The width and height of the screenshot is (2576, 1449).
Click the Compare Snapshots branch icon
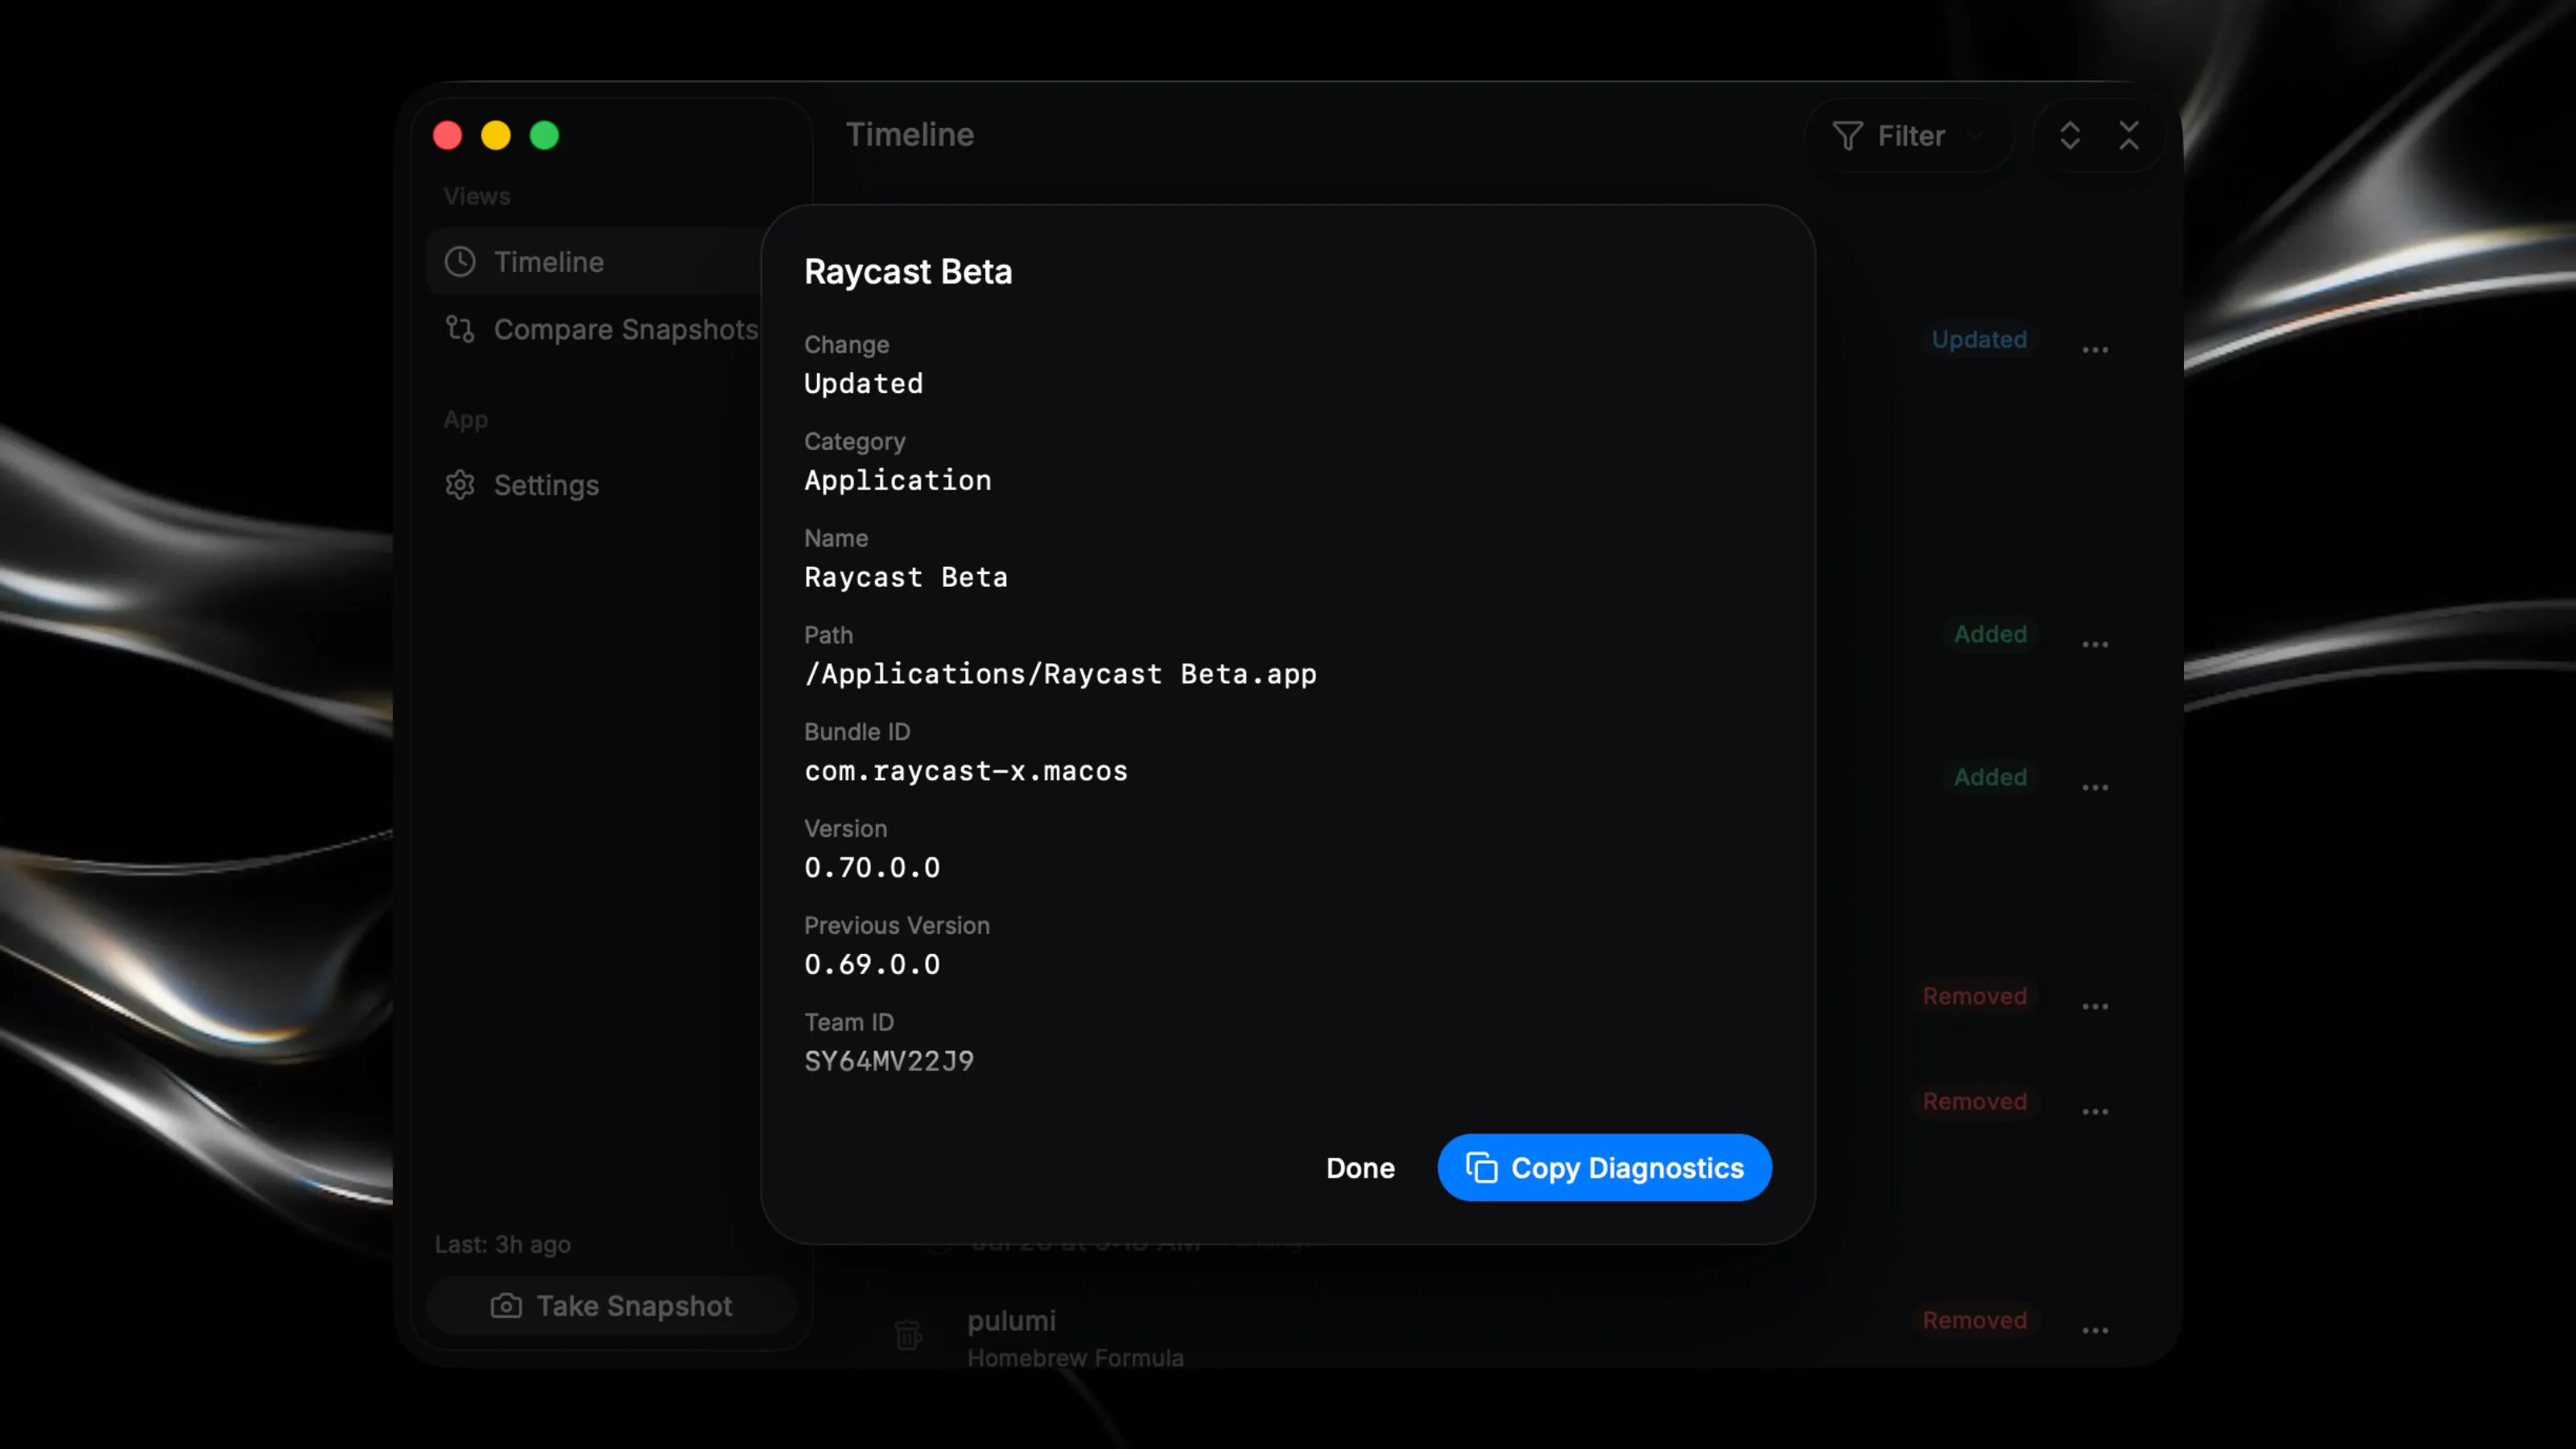tap(460, 329)
